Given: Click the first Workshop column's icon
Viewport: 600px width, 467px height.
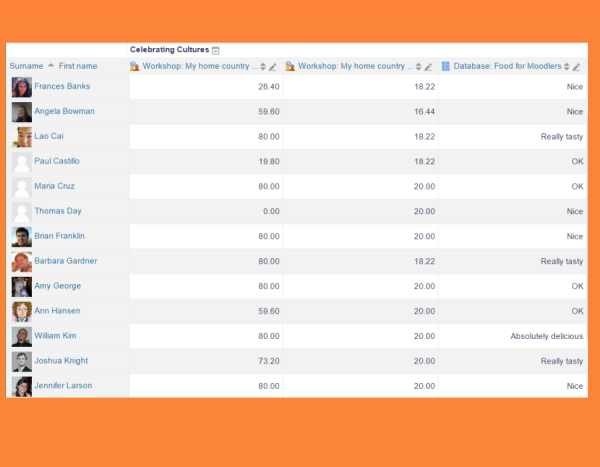Looking at the screenshot, I should pos(135,66).
